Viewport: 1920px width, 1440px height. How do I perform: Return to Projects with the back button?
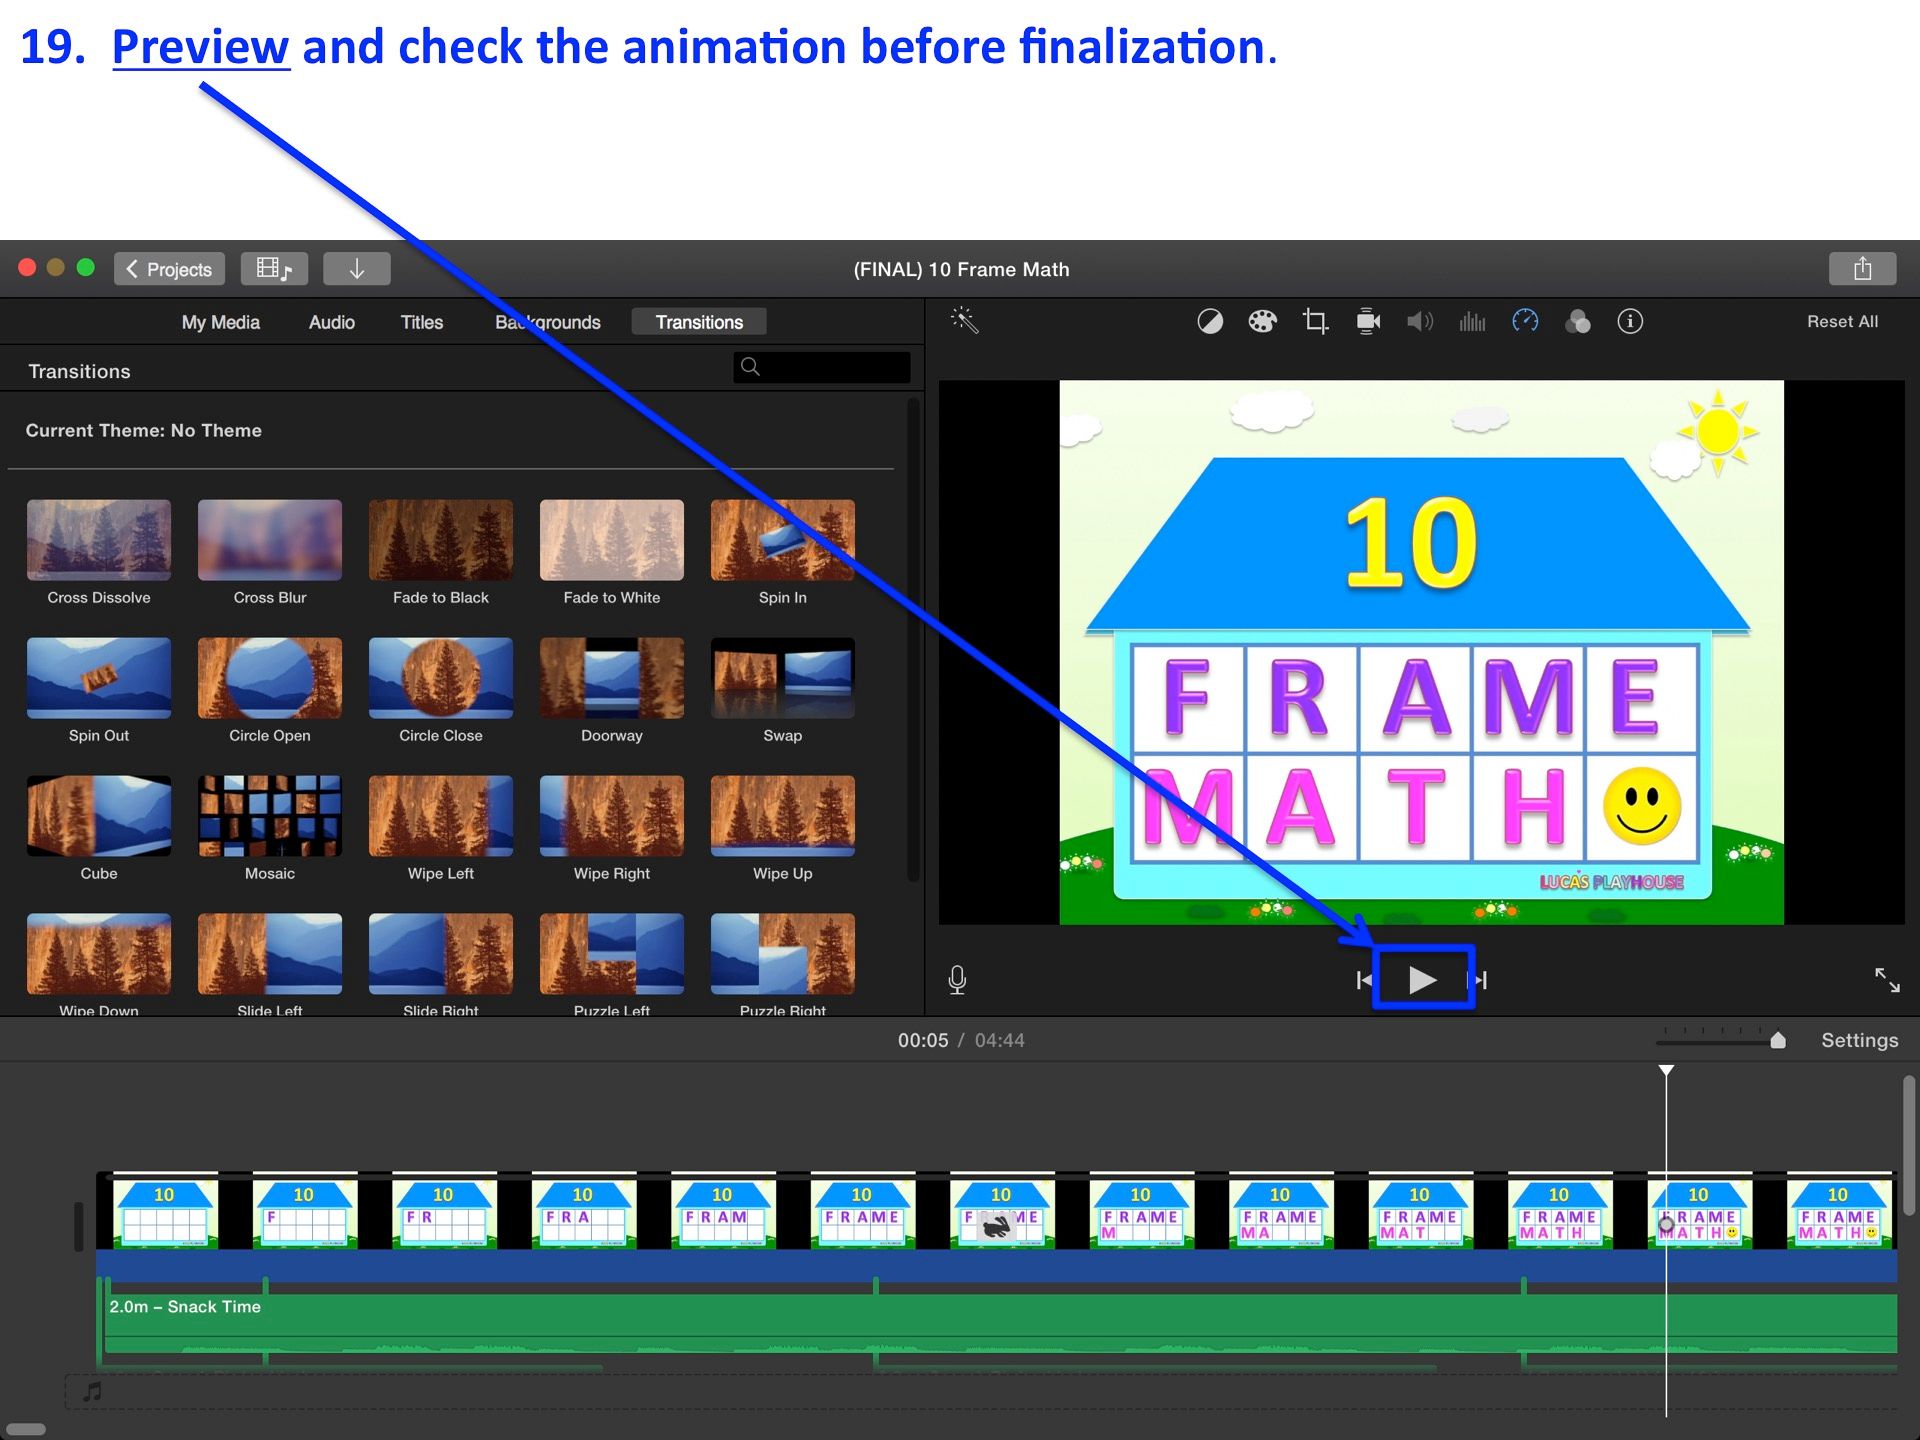[169, 268]
